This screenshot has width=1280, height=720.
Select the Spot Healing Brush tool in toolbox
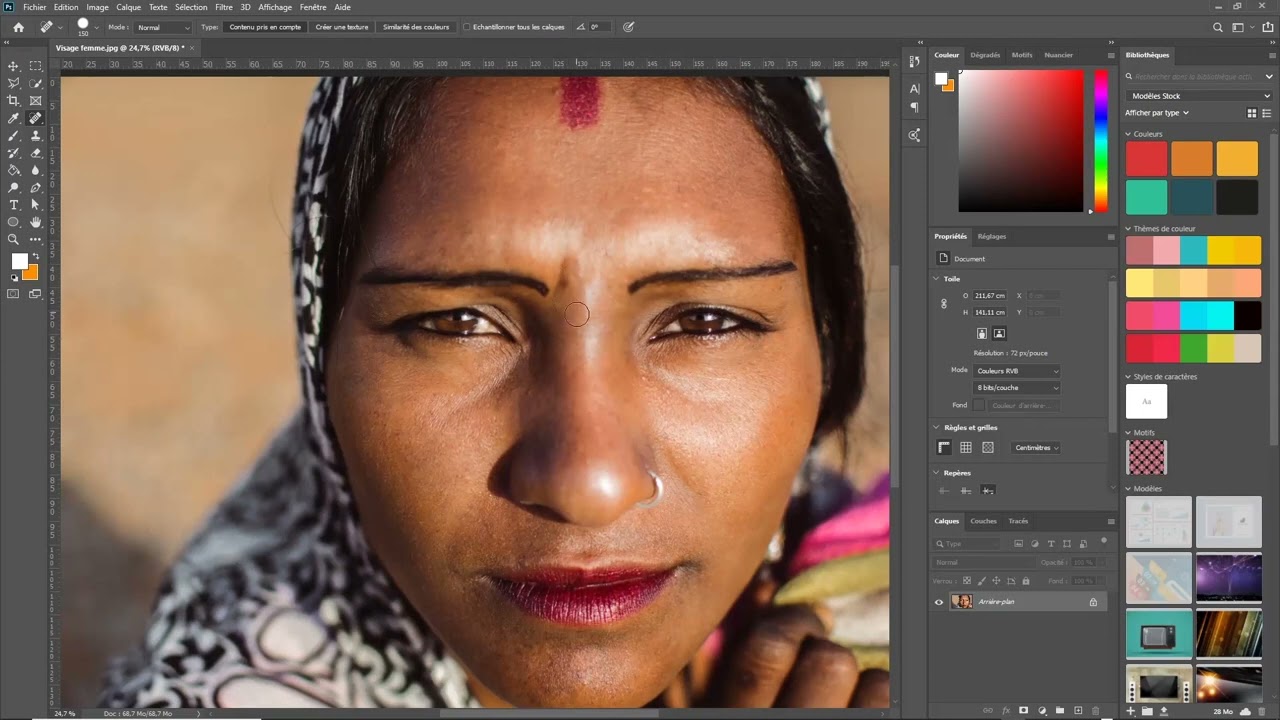pyautogui.click(x=36, y=118)
